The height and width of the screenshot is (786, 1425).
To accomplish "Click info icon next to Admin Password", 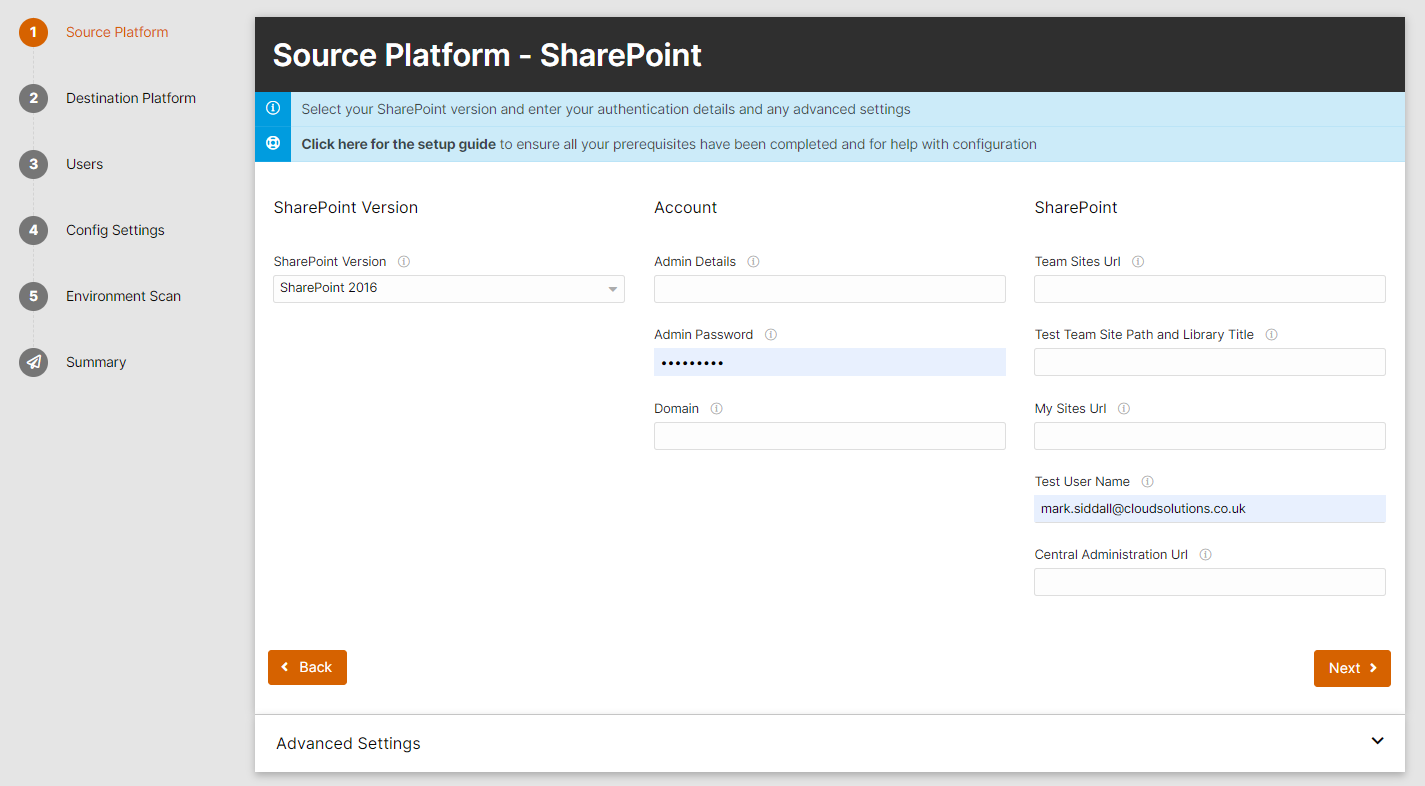I will (771, 335).
